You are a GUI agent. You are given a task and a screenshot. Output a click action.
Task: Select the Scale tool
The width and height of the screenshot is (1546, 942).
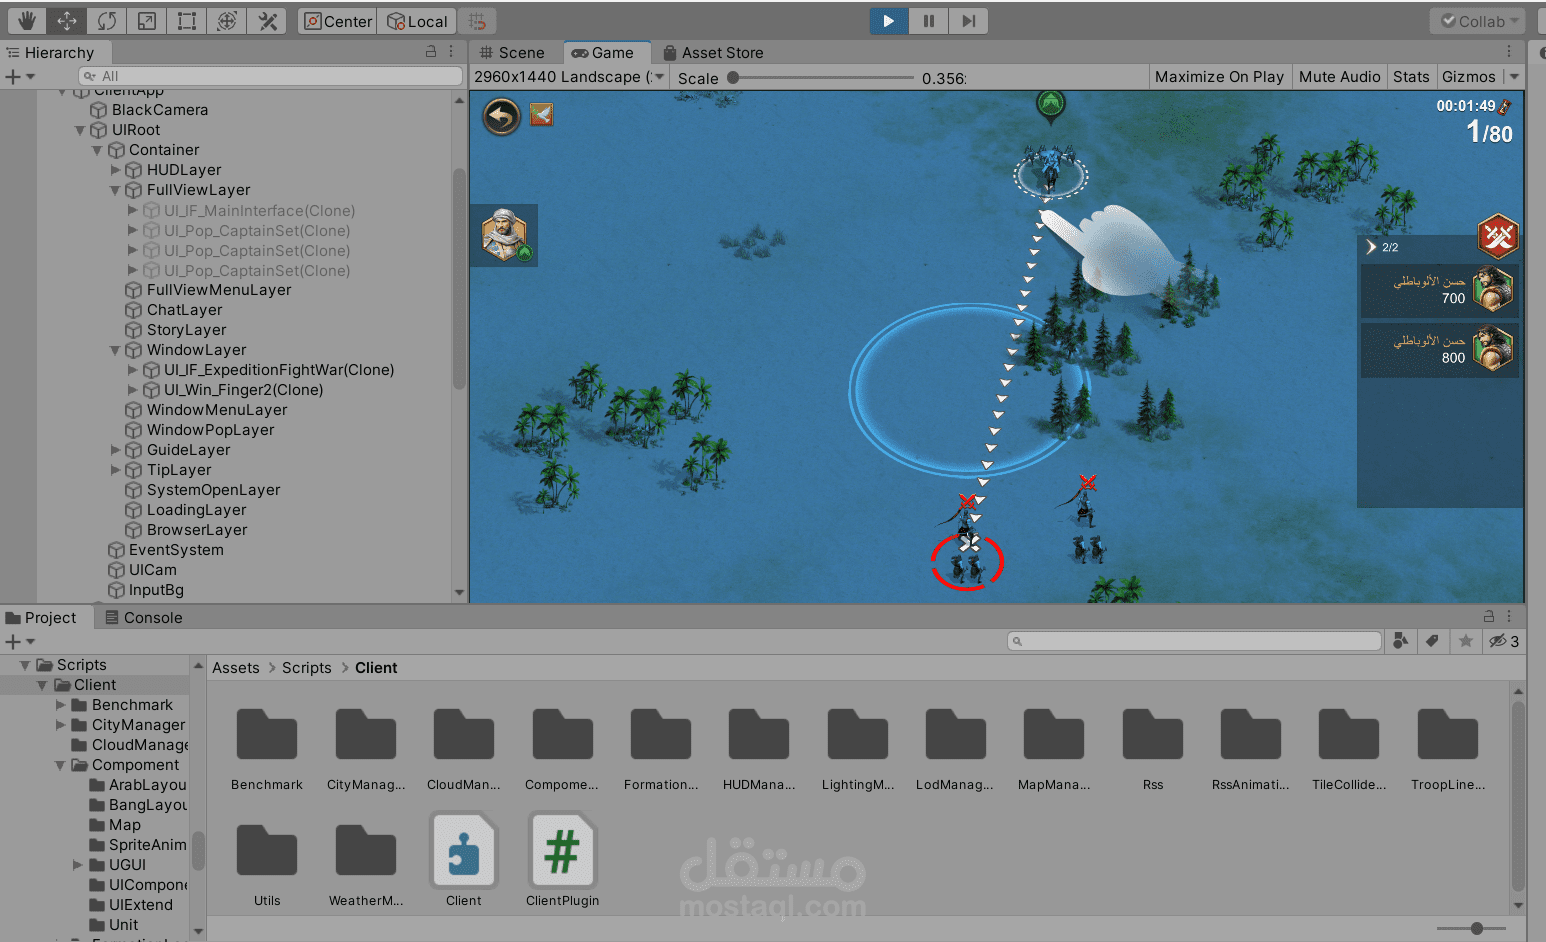tap(146, 21)
